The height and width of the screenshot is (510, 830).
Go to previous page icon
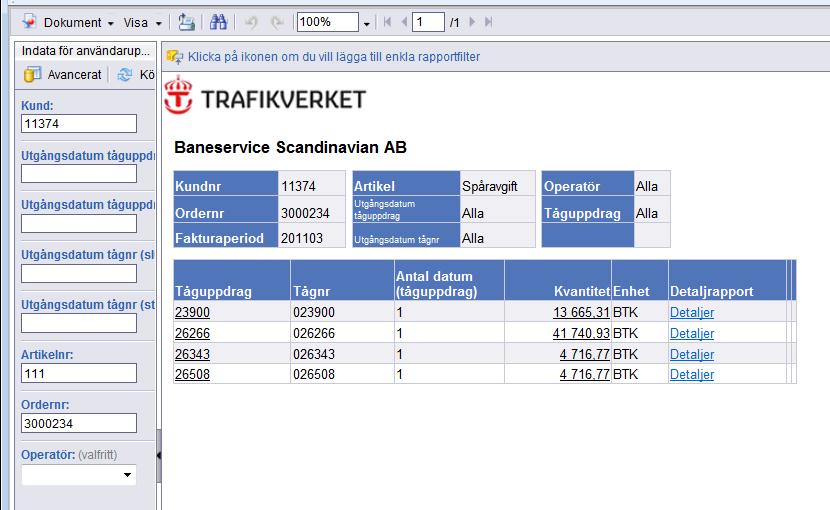404,22
